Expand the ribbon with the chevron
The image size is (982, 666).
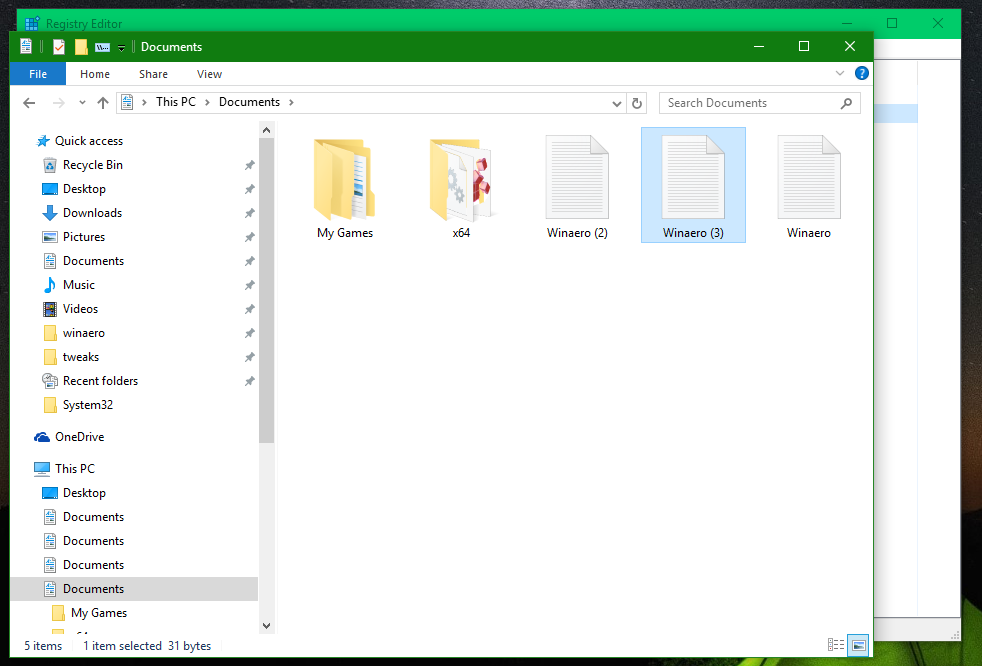[x=840, y=73]
